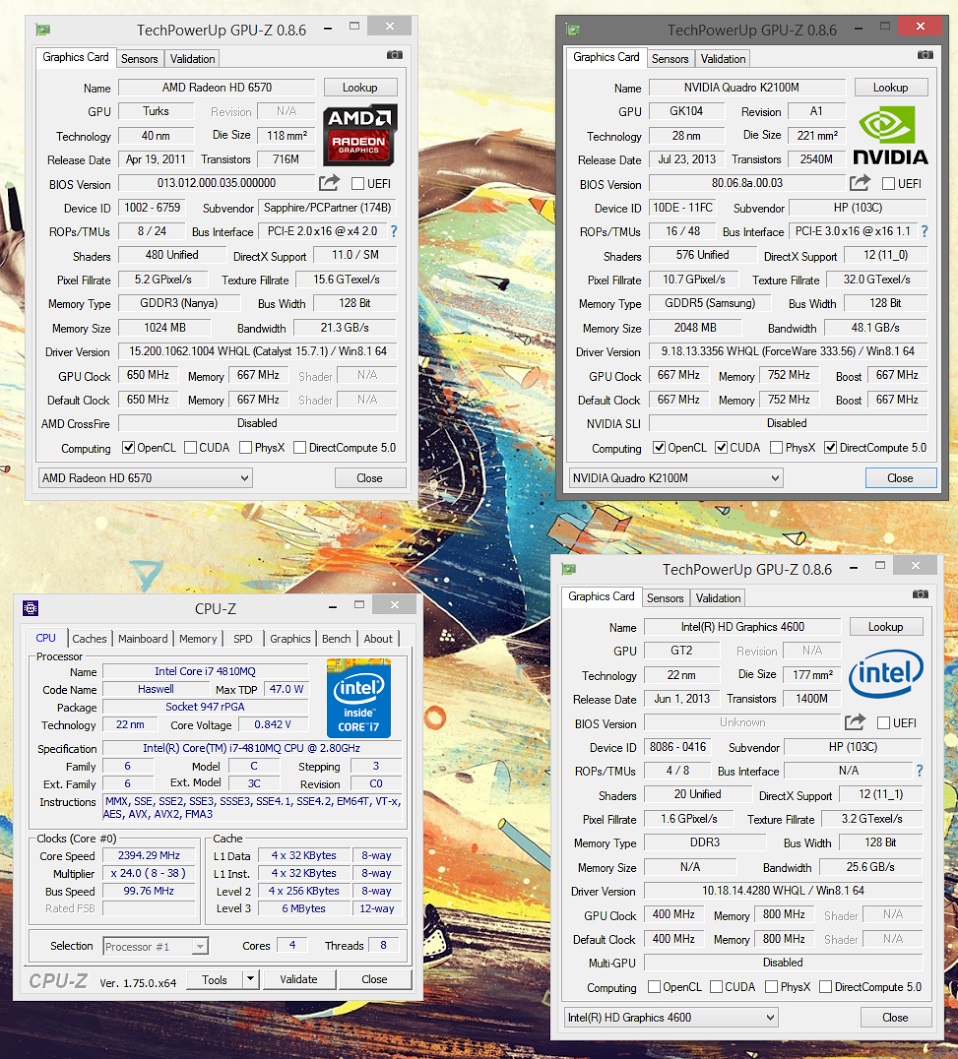958x1059 pixels.
Task: Open the NVIDIA Quadro K2100M card selector dropdown
Action: 676,478
